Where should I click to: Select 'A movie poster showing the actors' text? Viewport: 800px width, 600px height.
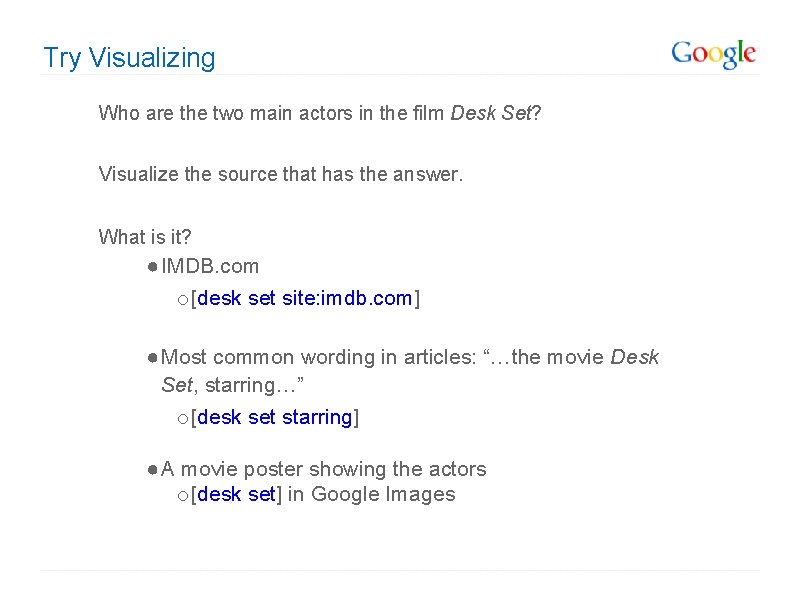tap(323, 469)
